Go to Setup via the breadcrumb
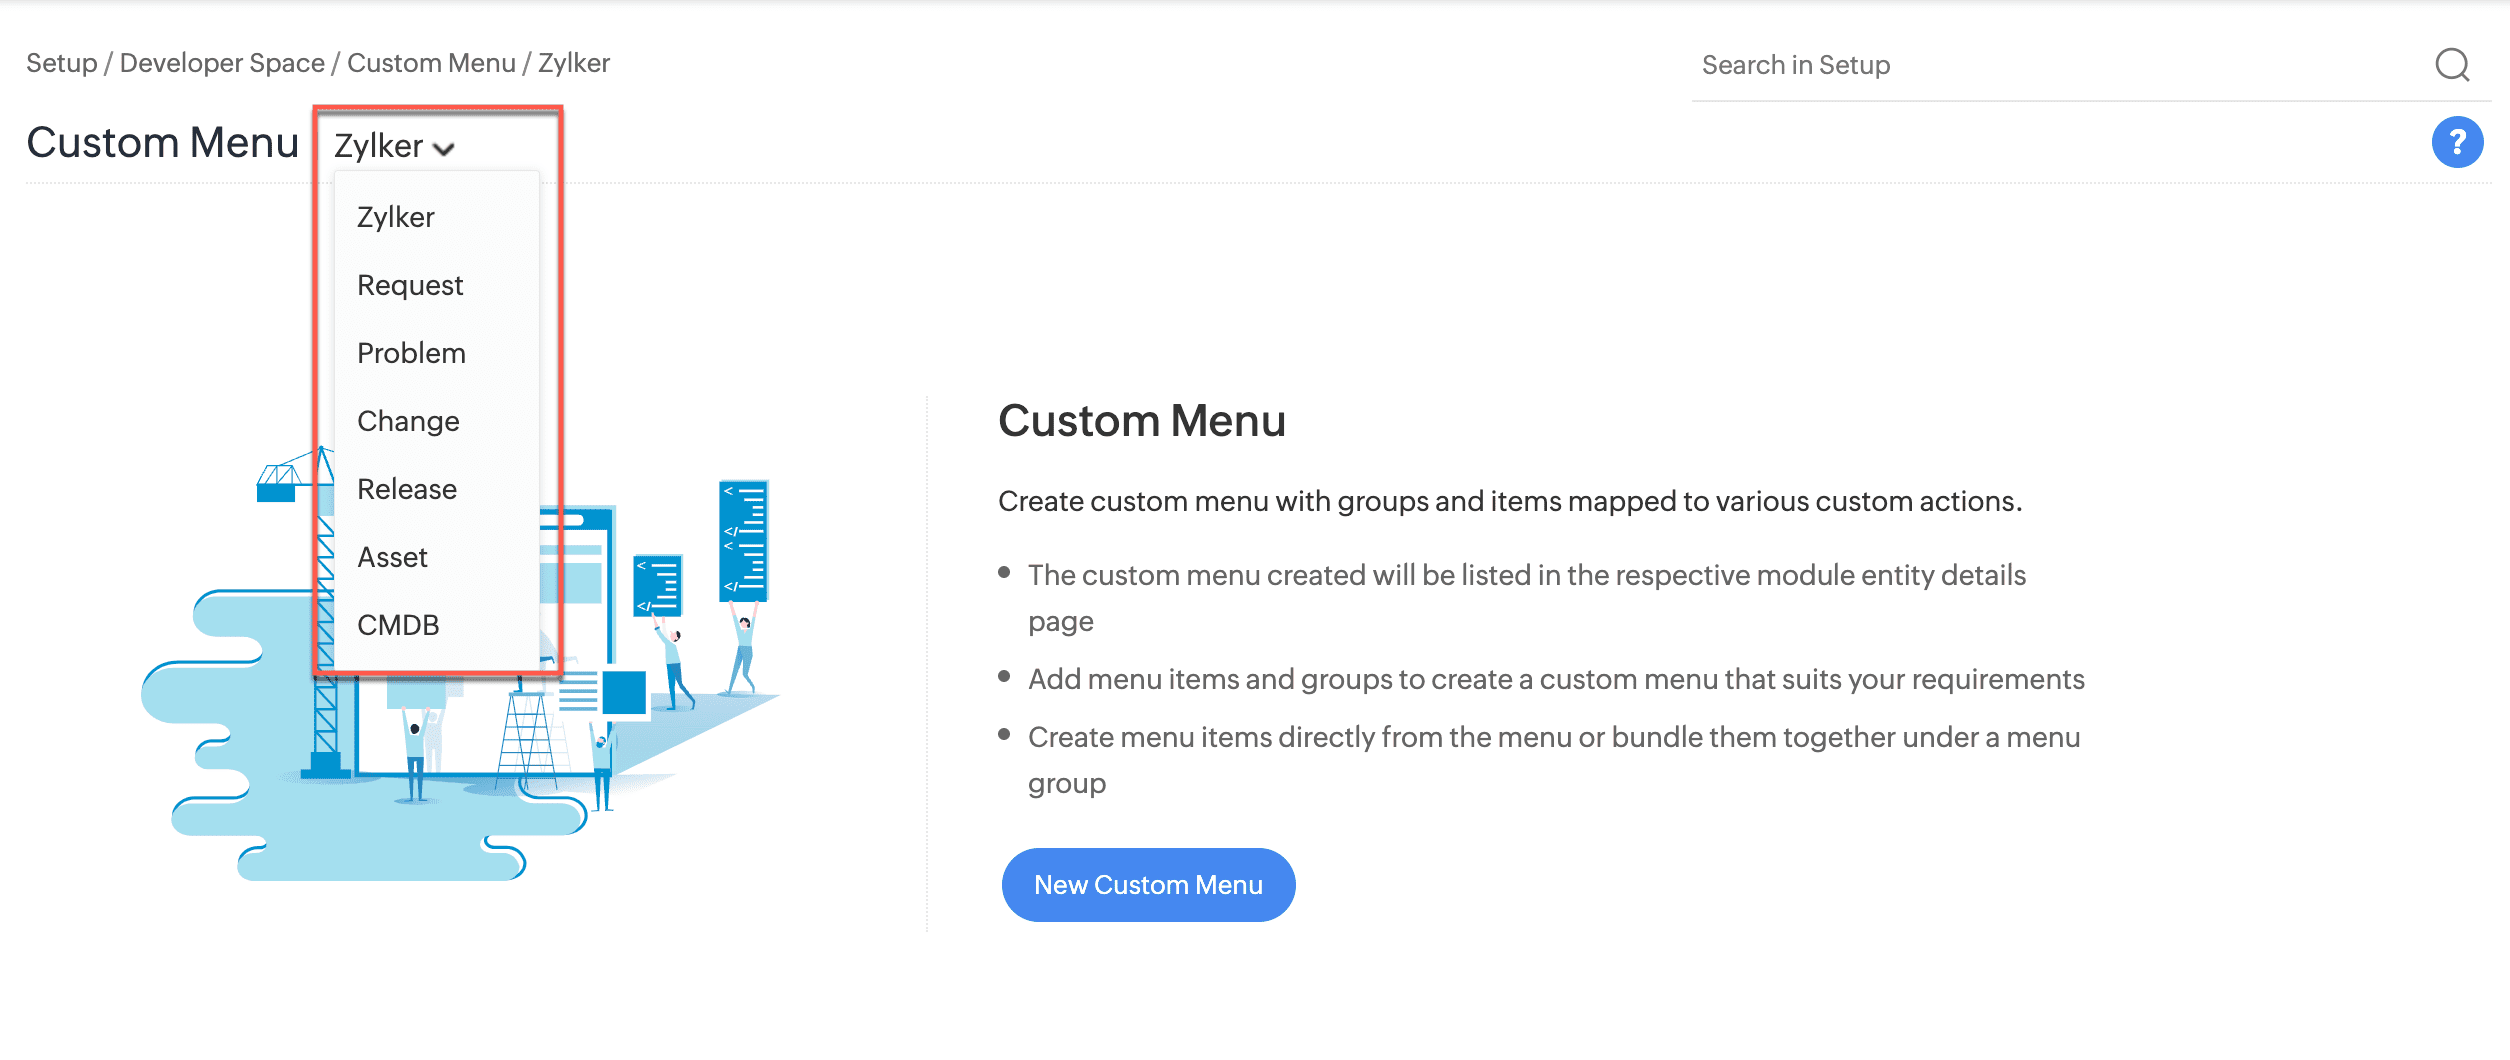 62,63
